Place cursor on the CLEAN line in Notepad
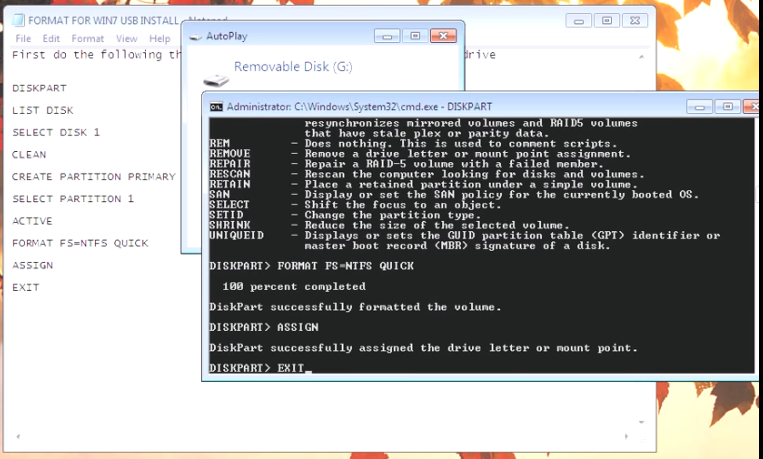The image size is (763, 459). [29, 155]
